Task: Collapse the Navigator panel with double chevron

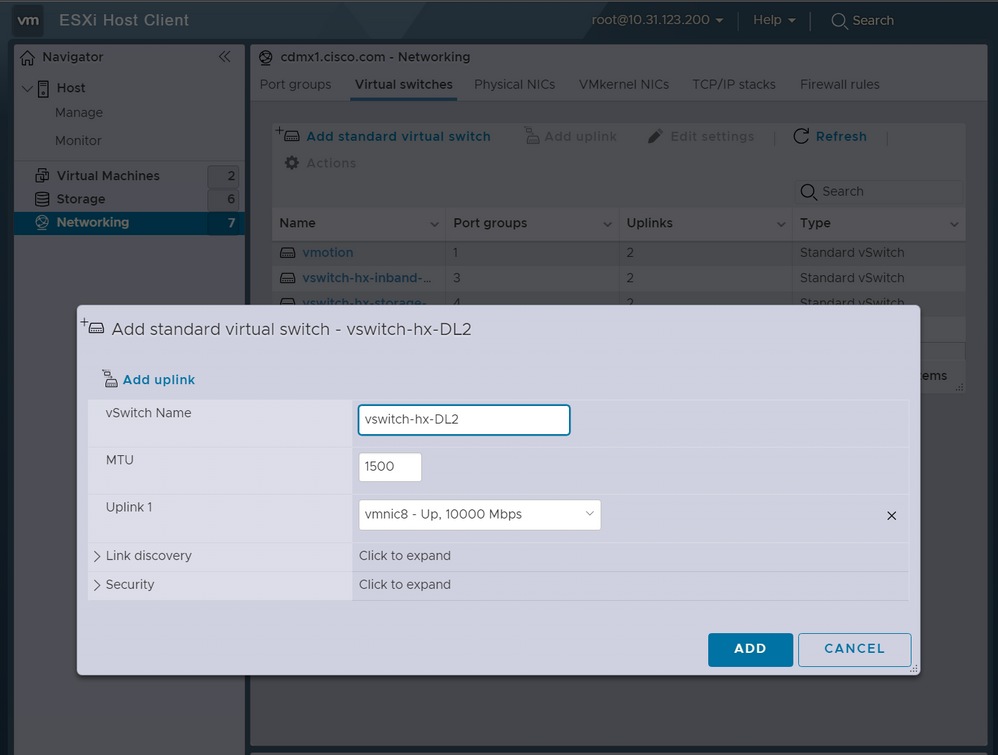Action: click(x=225, y=57)
